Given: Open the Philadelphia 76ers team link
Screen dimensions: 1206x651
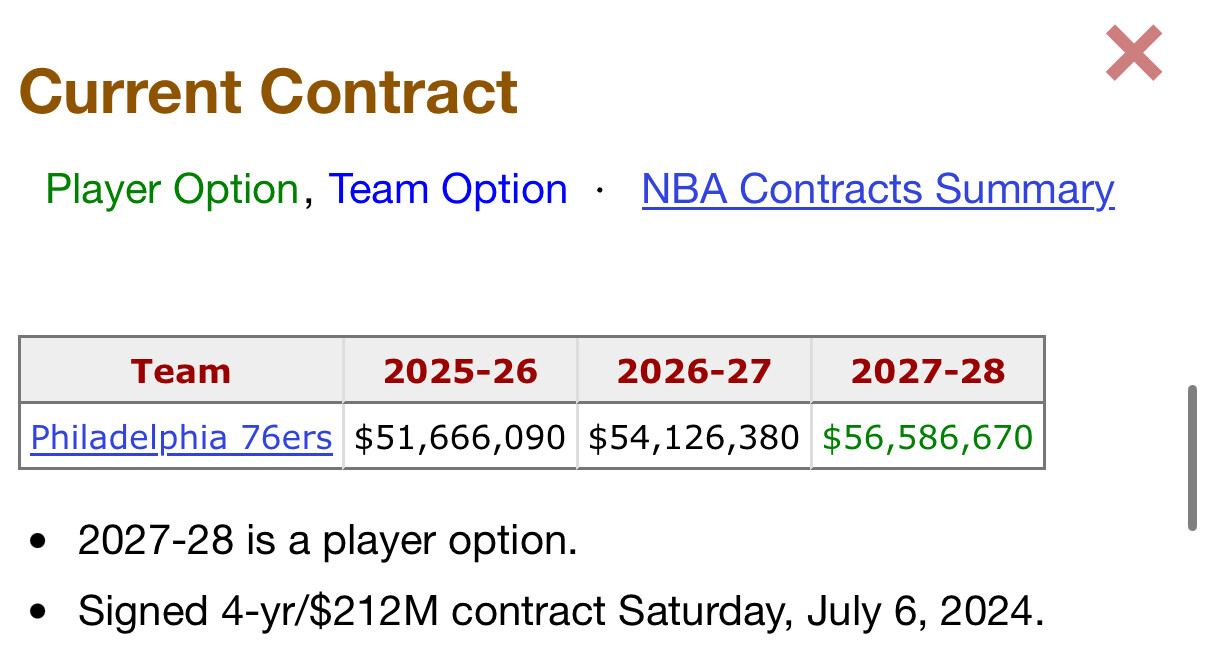Looking at the screenshot, I should [x=181, y=437].
